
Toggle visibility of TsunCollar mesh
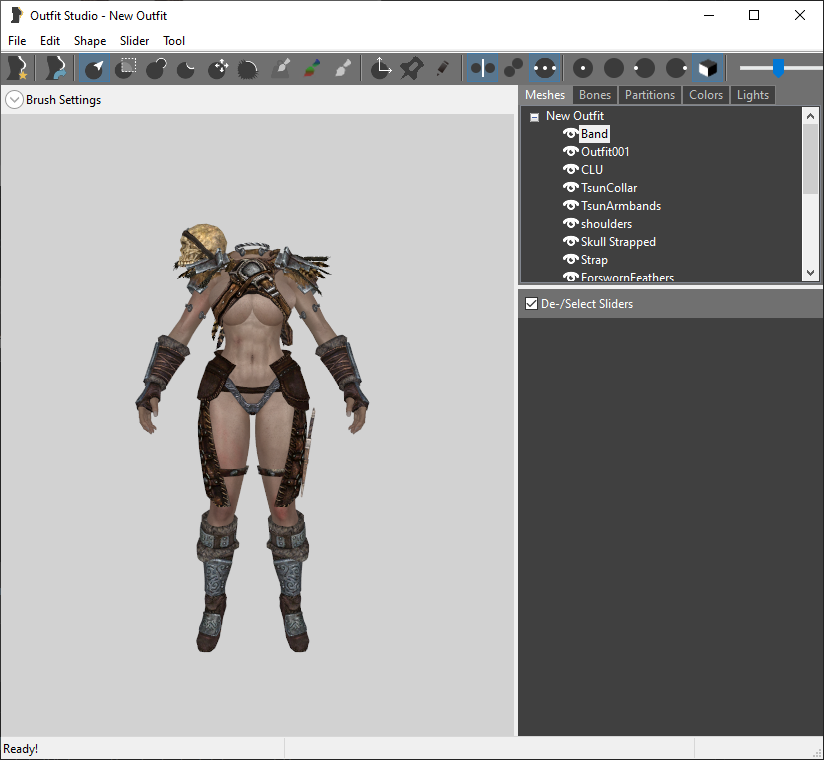[x=570, y=187]
